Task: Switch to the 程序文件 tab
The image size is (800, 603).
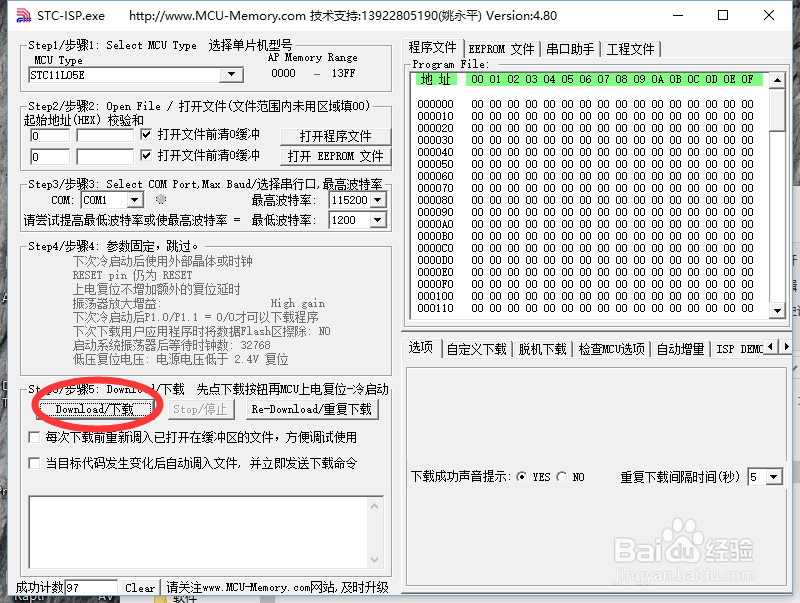Action: pos(433,48)
